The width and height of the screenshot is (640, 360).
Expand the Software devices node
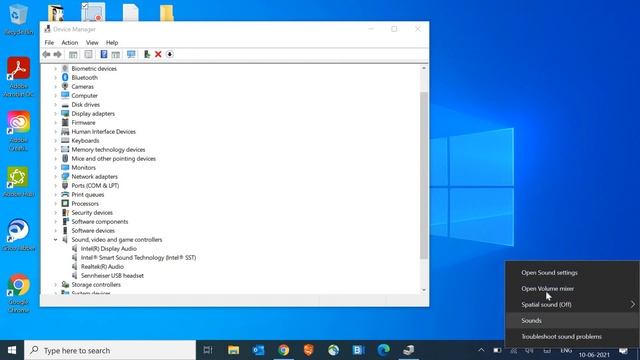[56, 231]
